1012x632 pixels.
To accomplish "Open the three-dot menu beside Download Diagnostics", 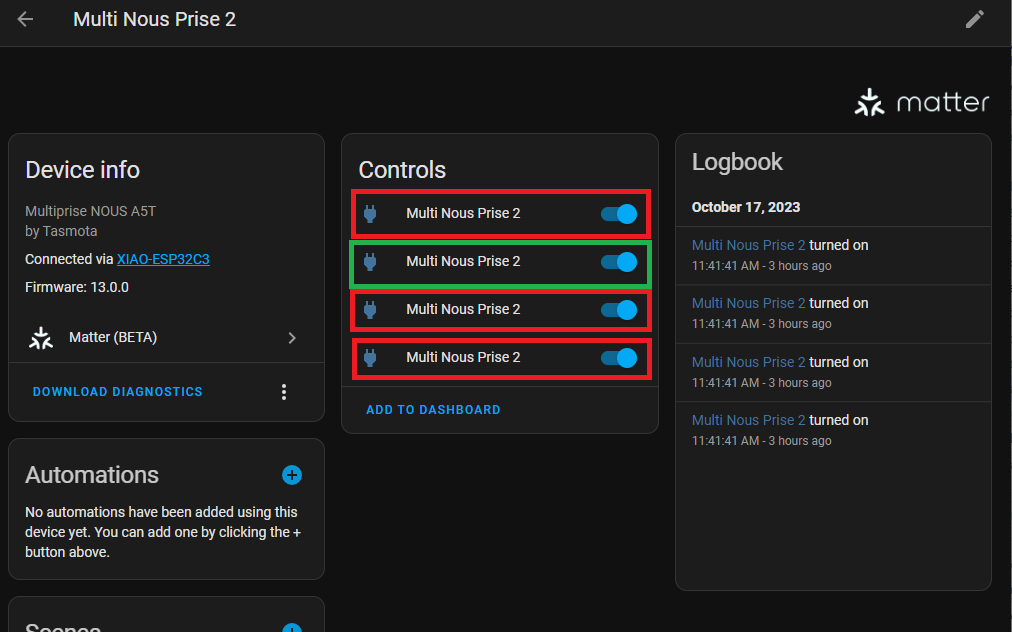I will 284,391.
